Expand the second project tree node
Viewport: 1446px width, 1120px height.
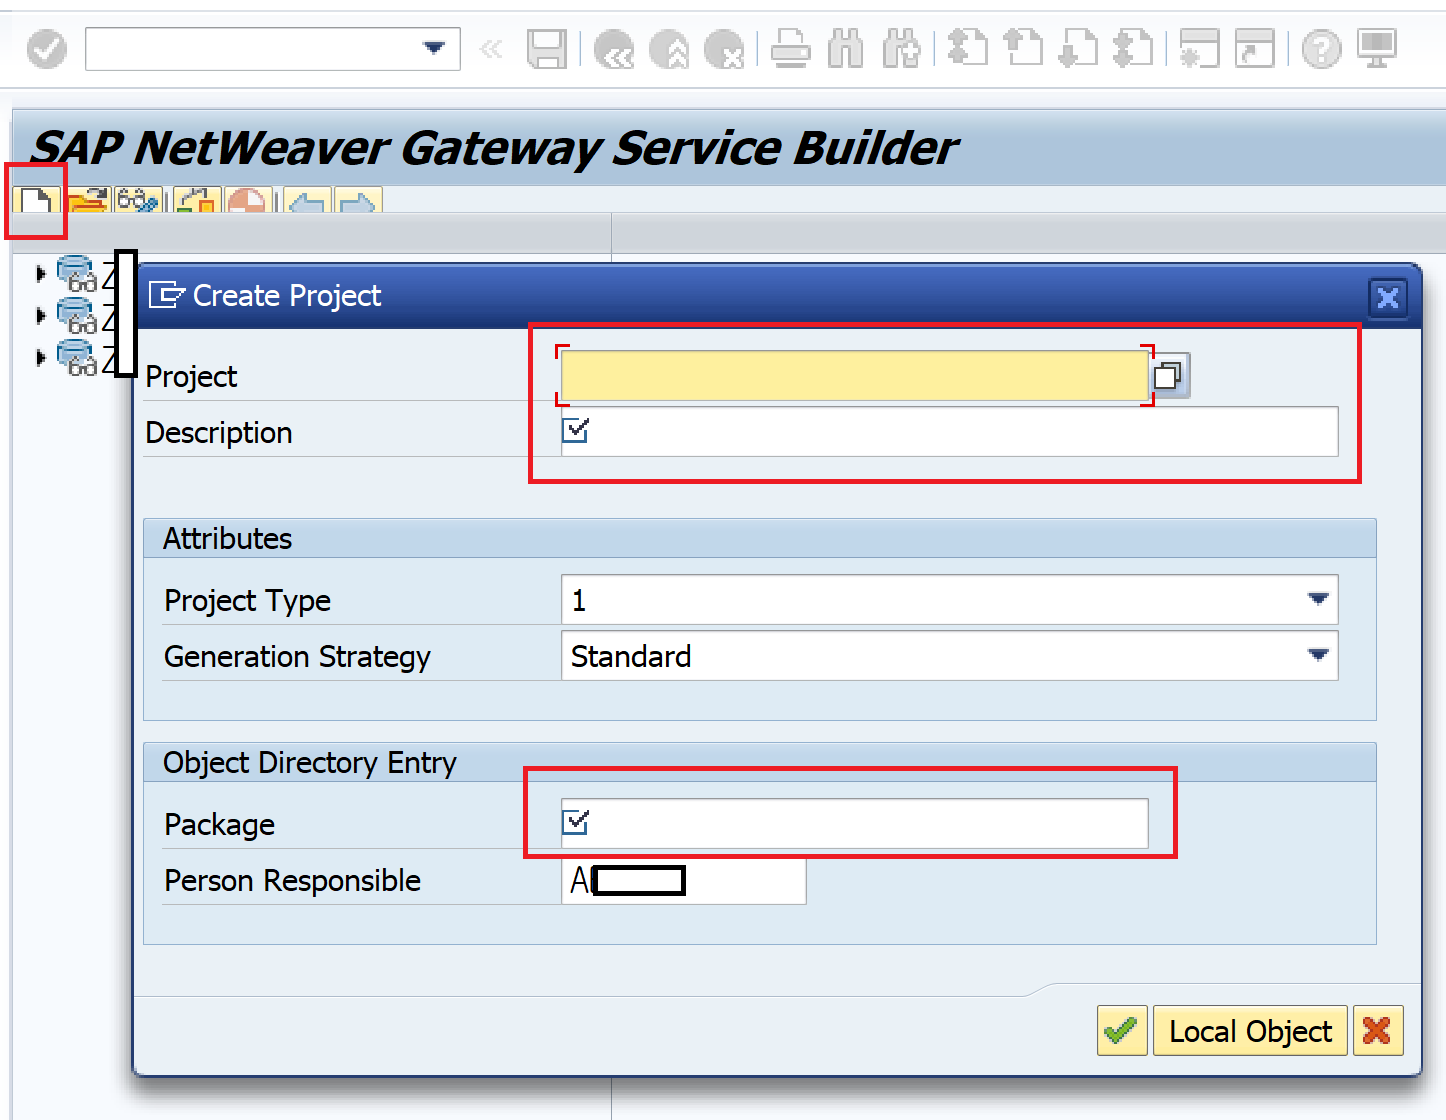point(40,315)
